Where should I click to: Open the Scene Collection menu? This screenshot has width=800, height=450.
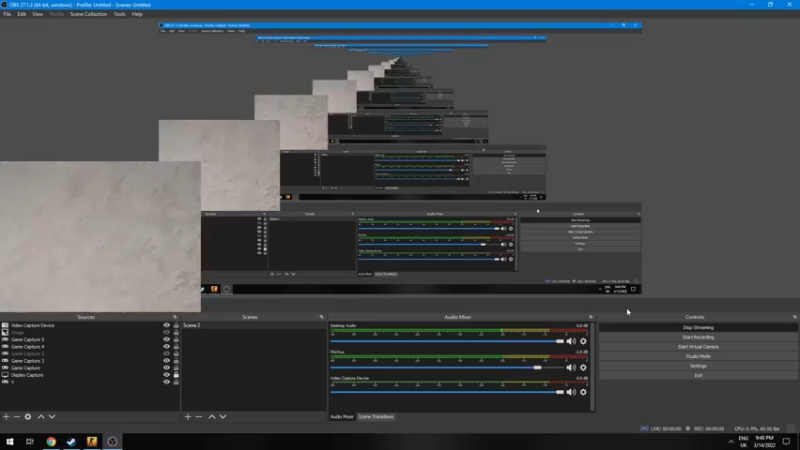(x=88, y=14)
